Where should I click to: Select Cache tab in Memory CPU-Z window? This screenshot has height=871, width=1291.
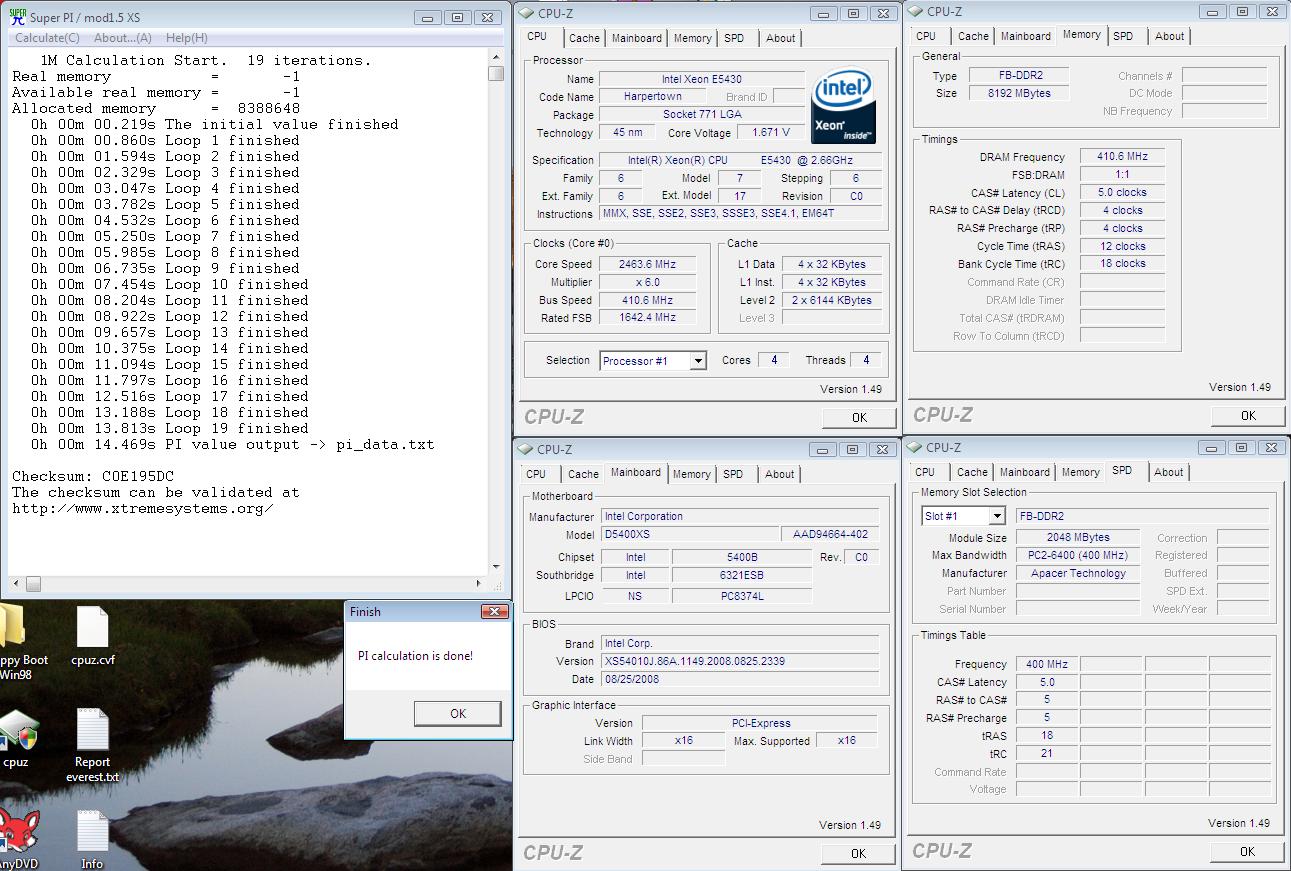(973, 36)
